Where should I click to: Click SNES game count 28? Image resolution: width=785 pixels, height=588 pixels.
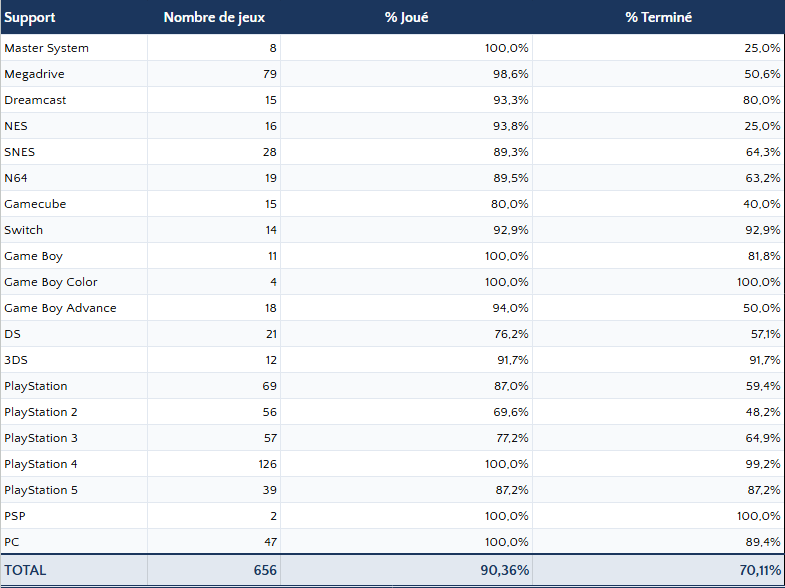tap(270, 152)
